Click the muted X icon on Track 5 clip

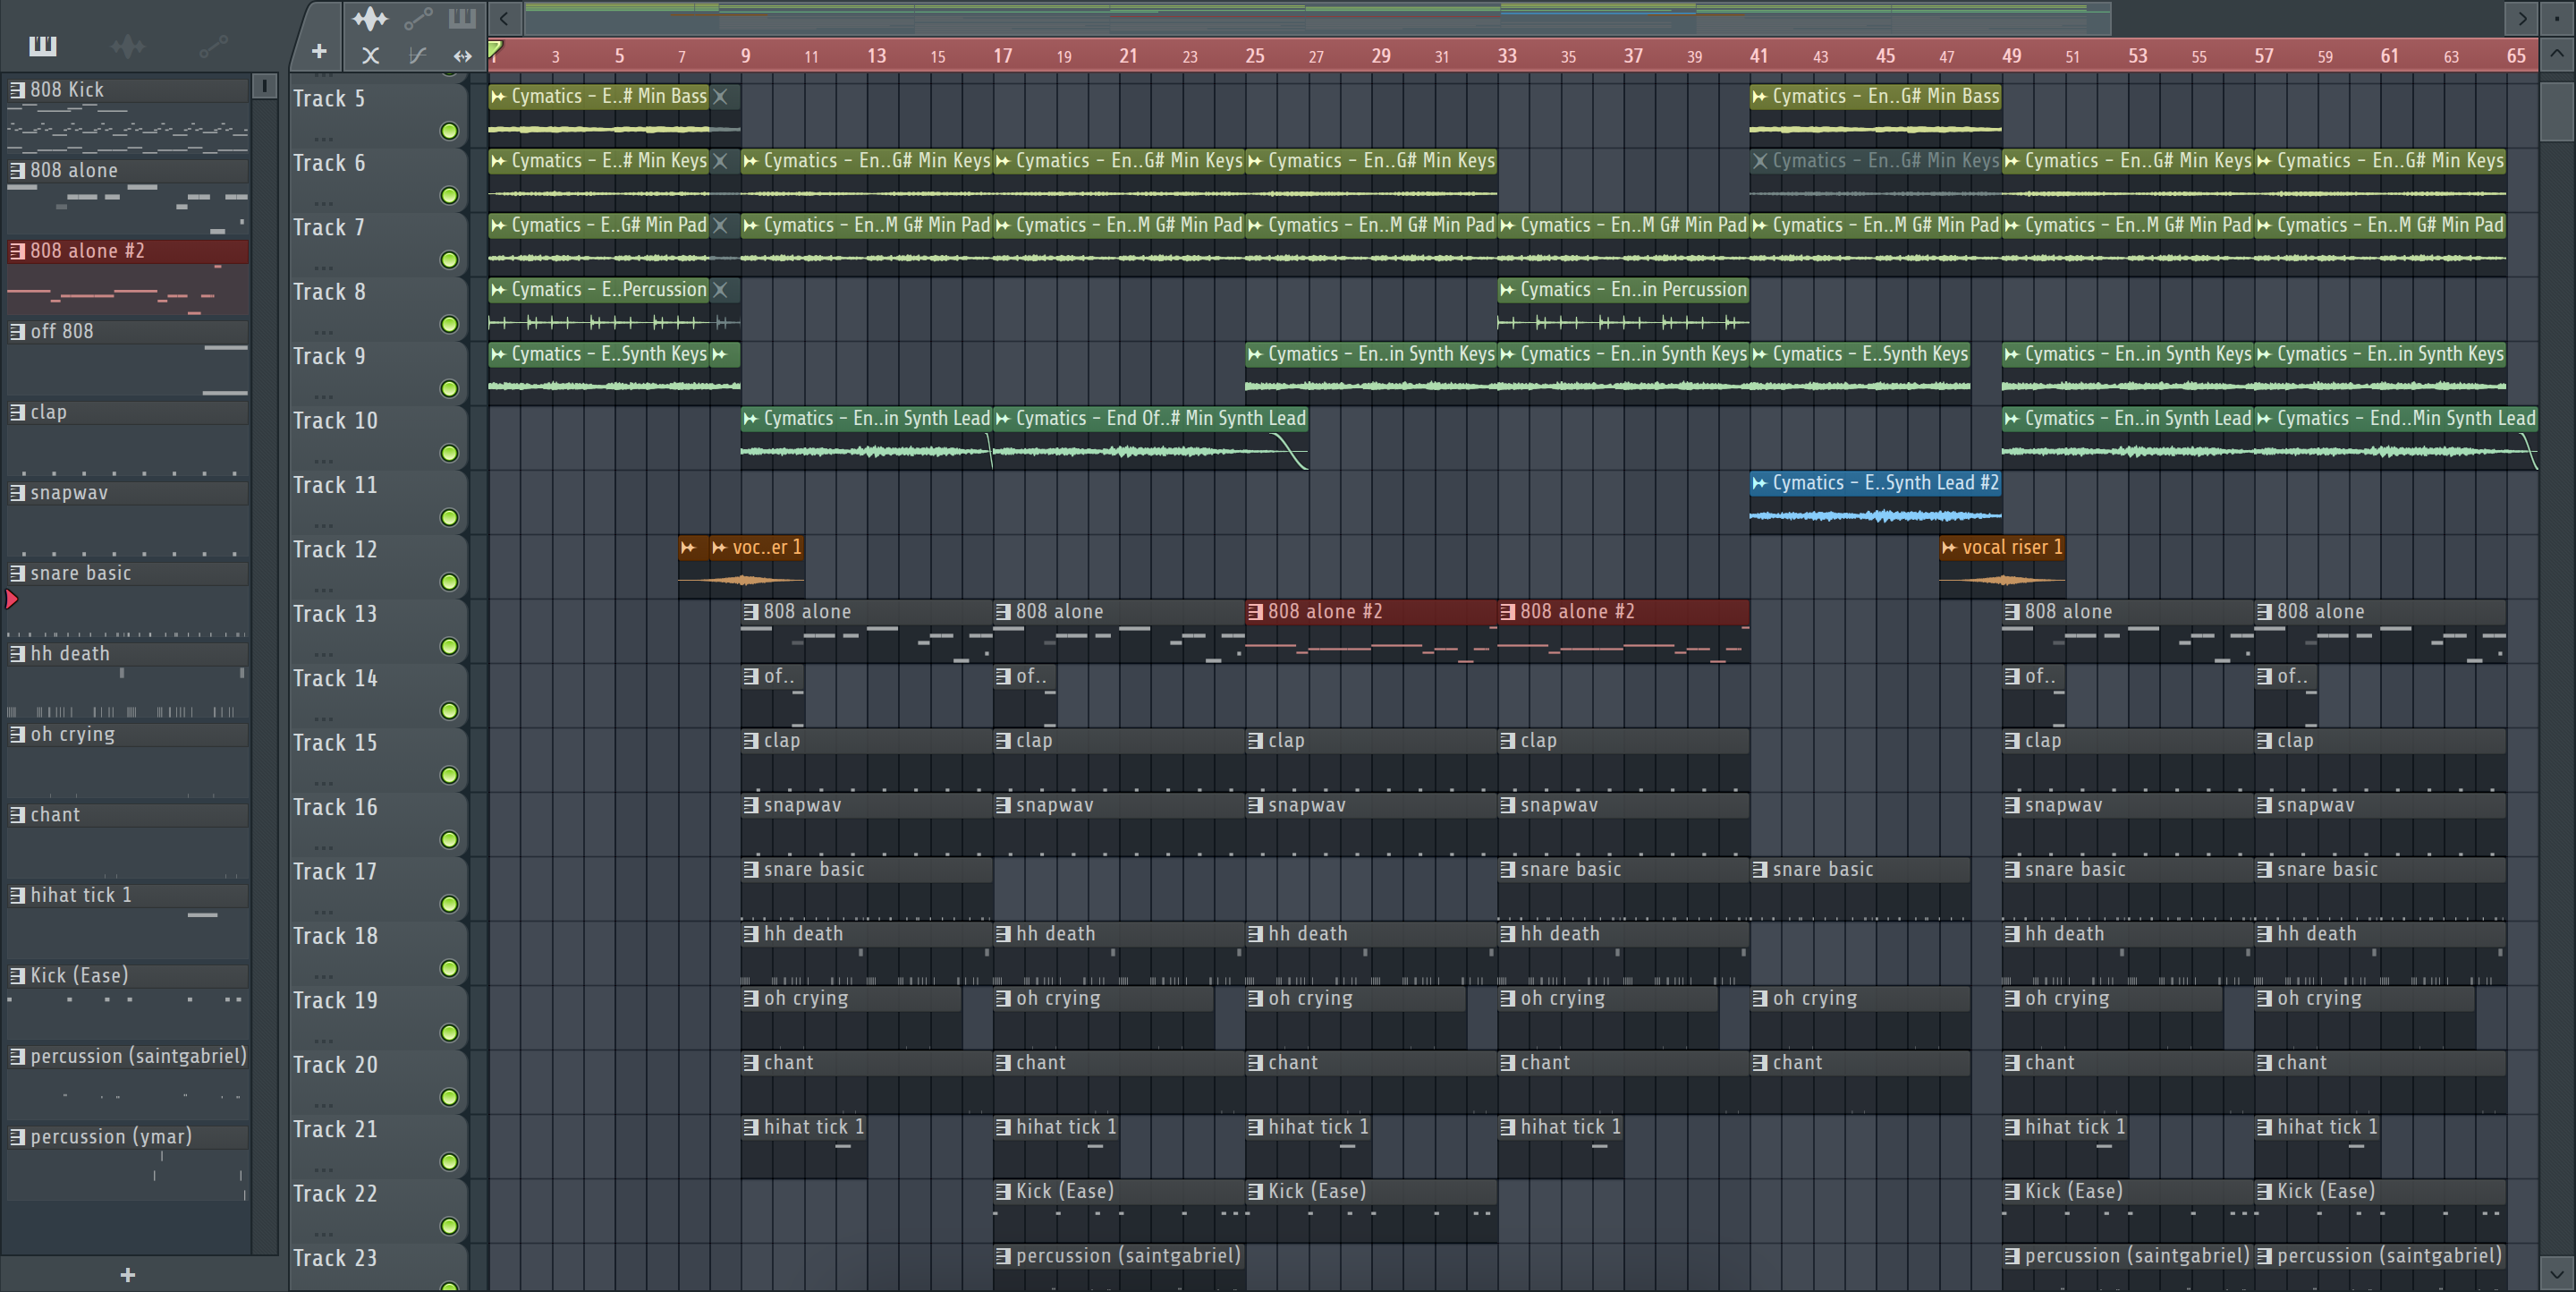(720, 96)
